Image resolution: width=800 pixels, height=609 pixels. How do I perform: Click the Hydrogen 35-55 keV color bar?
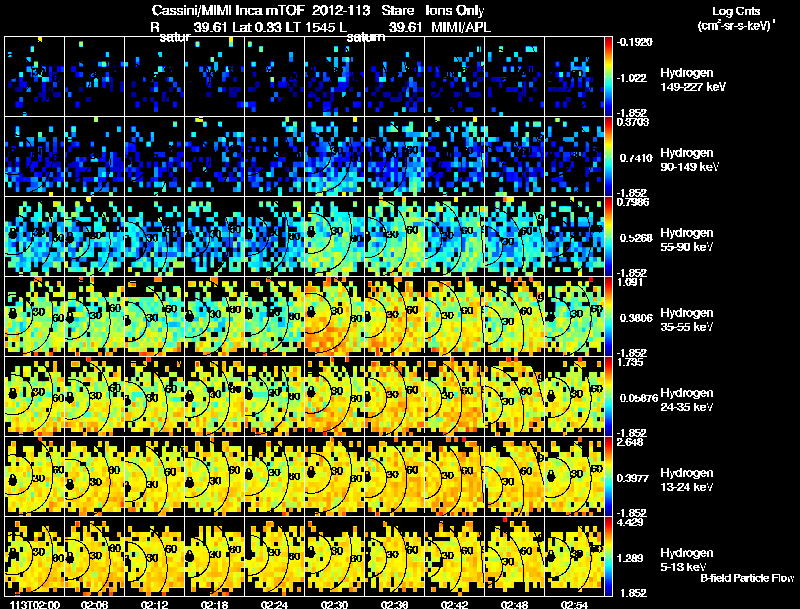click(608, 317)
